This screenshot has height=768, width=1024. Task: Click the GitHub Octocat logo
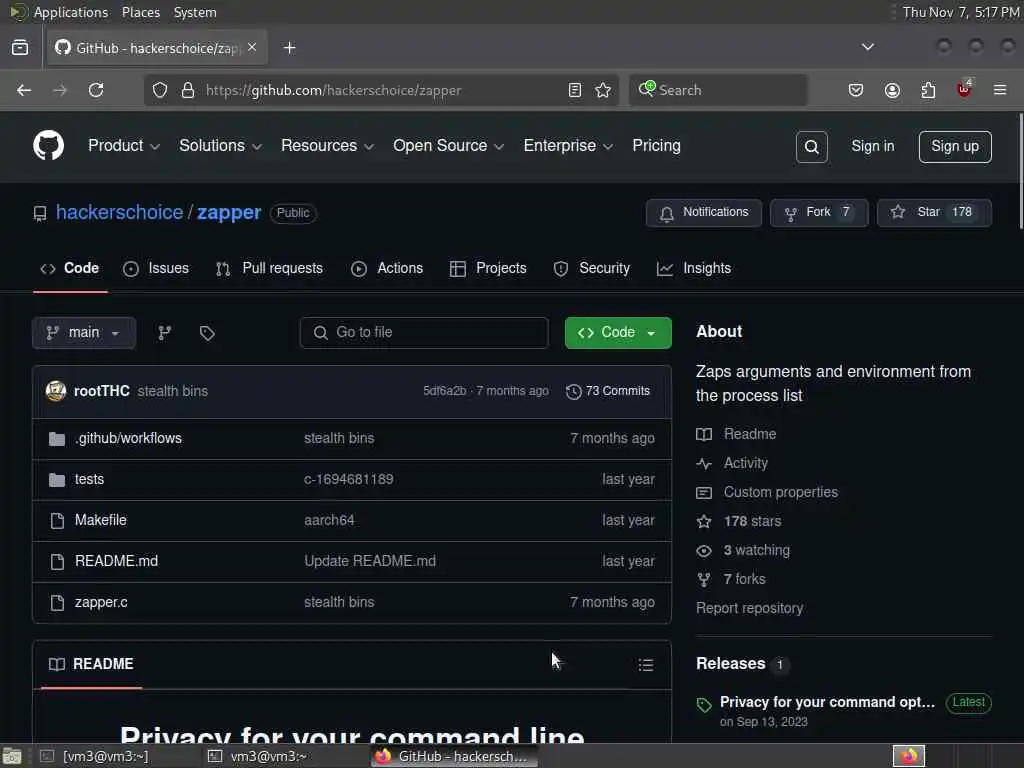(x=48, y=145)
